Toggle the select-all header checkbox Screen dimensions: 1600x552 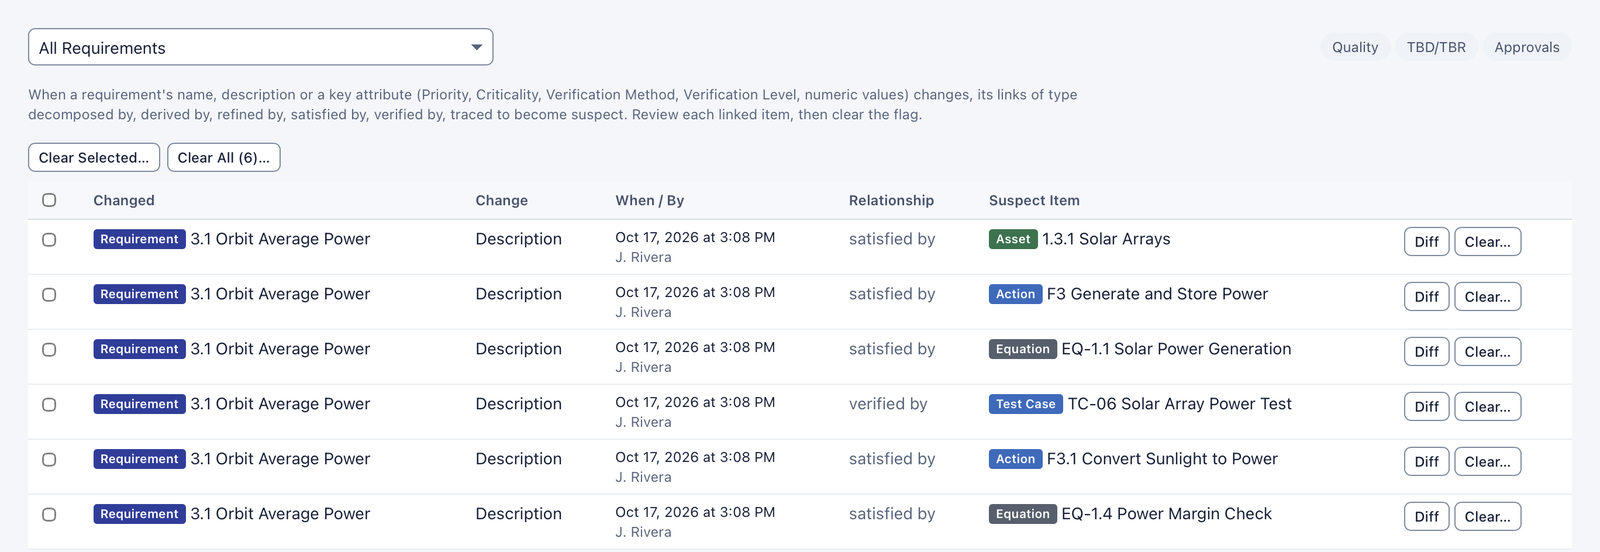click(49, 200)
